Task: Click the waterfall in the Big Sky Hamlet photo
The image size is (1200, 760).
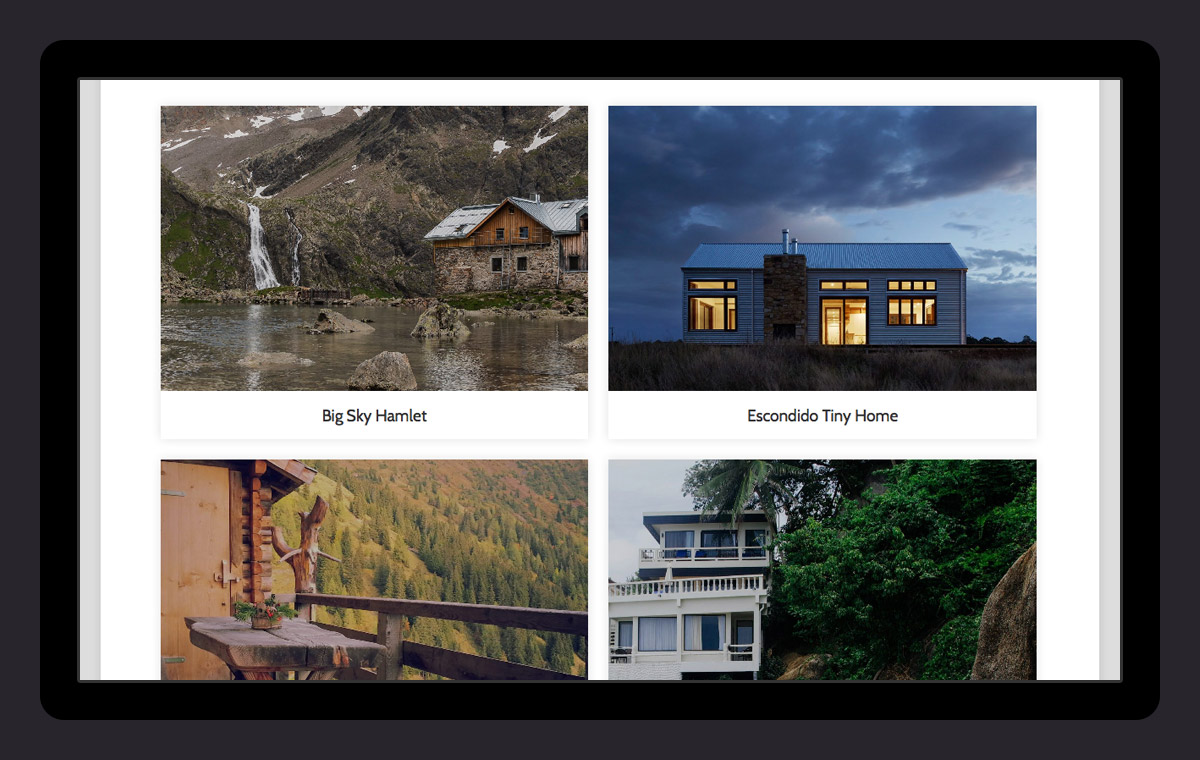Action: (261, 247)
